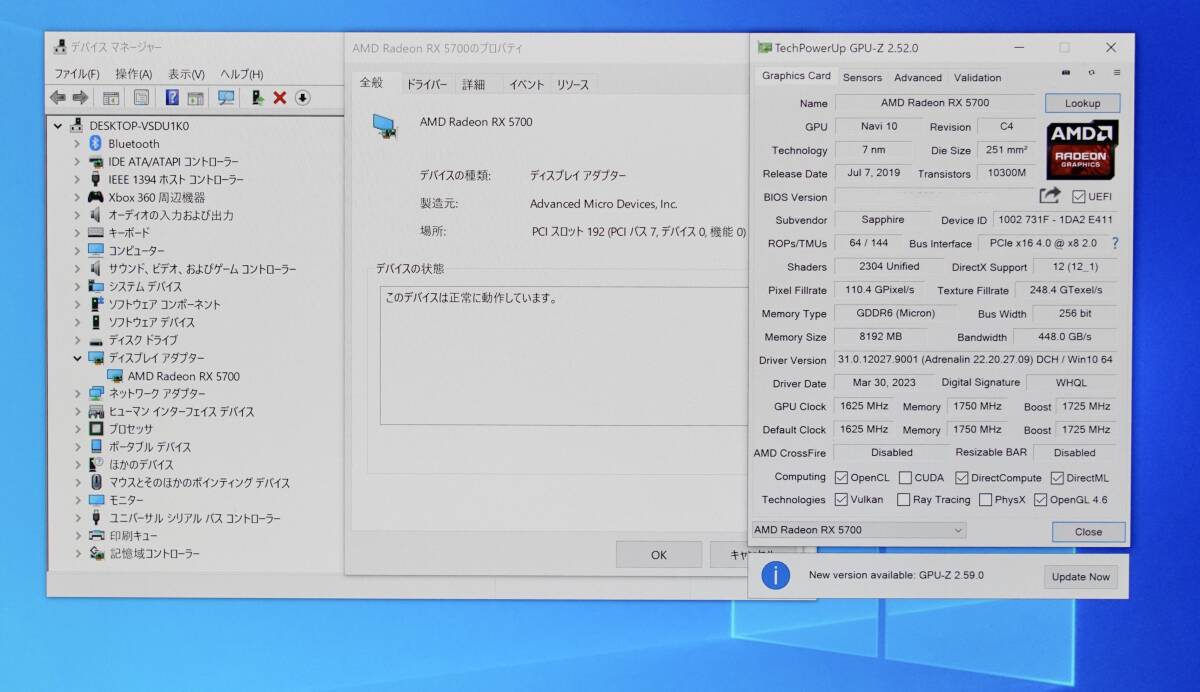Open the 表示(V) menu
Image resolution: width=1200 pixels, height=692 pixels.
pyautogui.click(x=186, y=74)
